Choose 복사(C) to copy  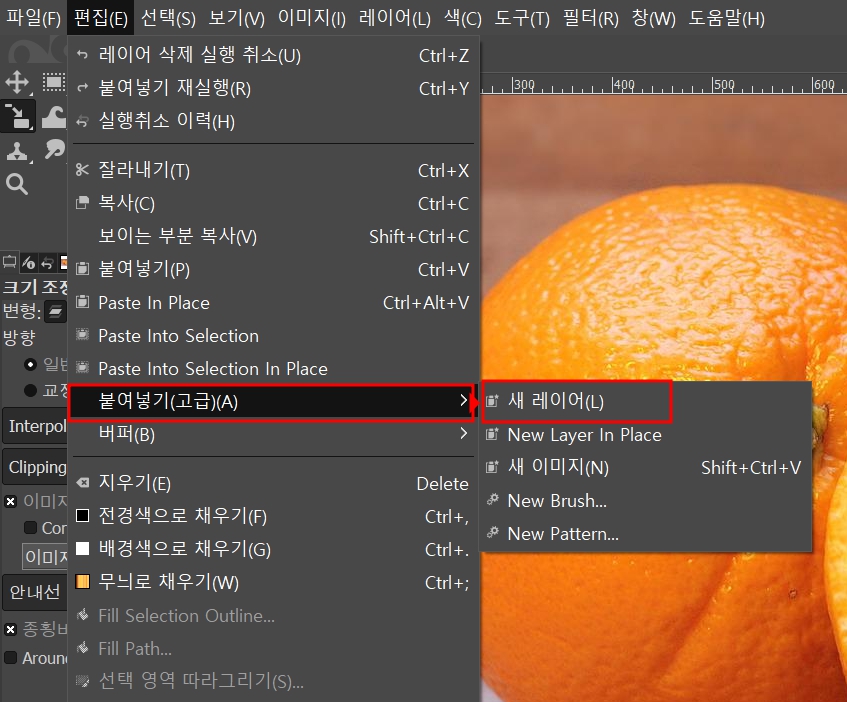click(273, 204)
